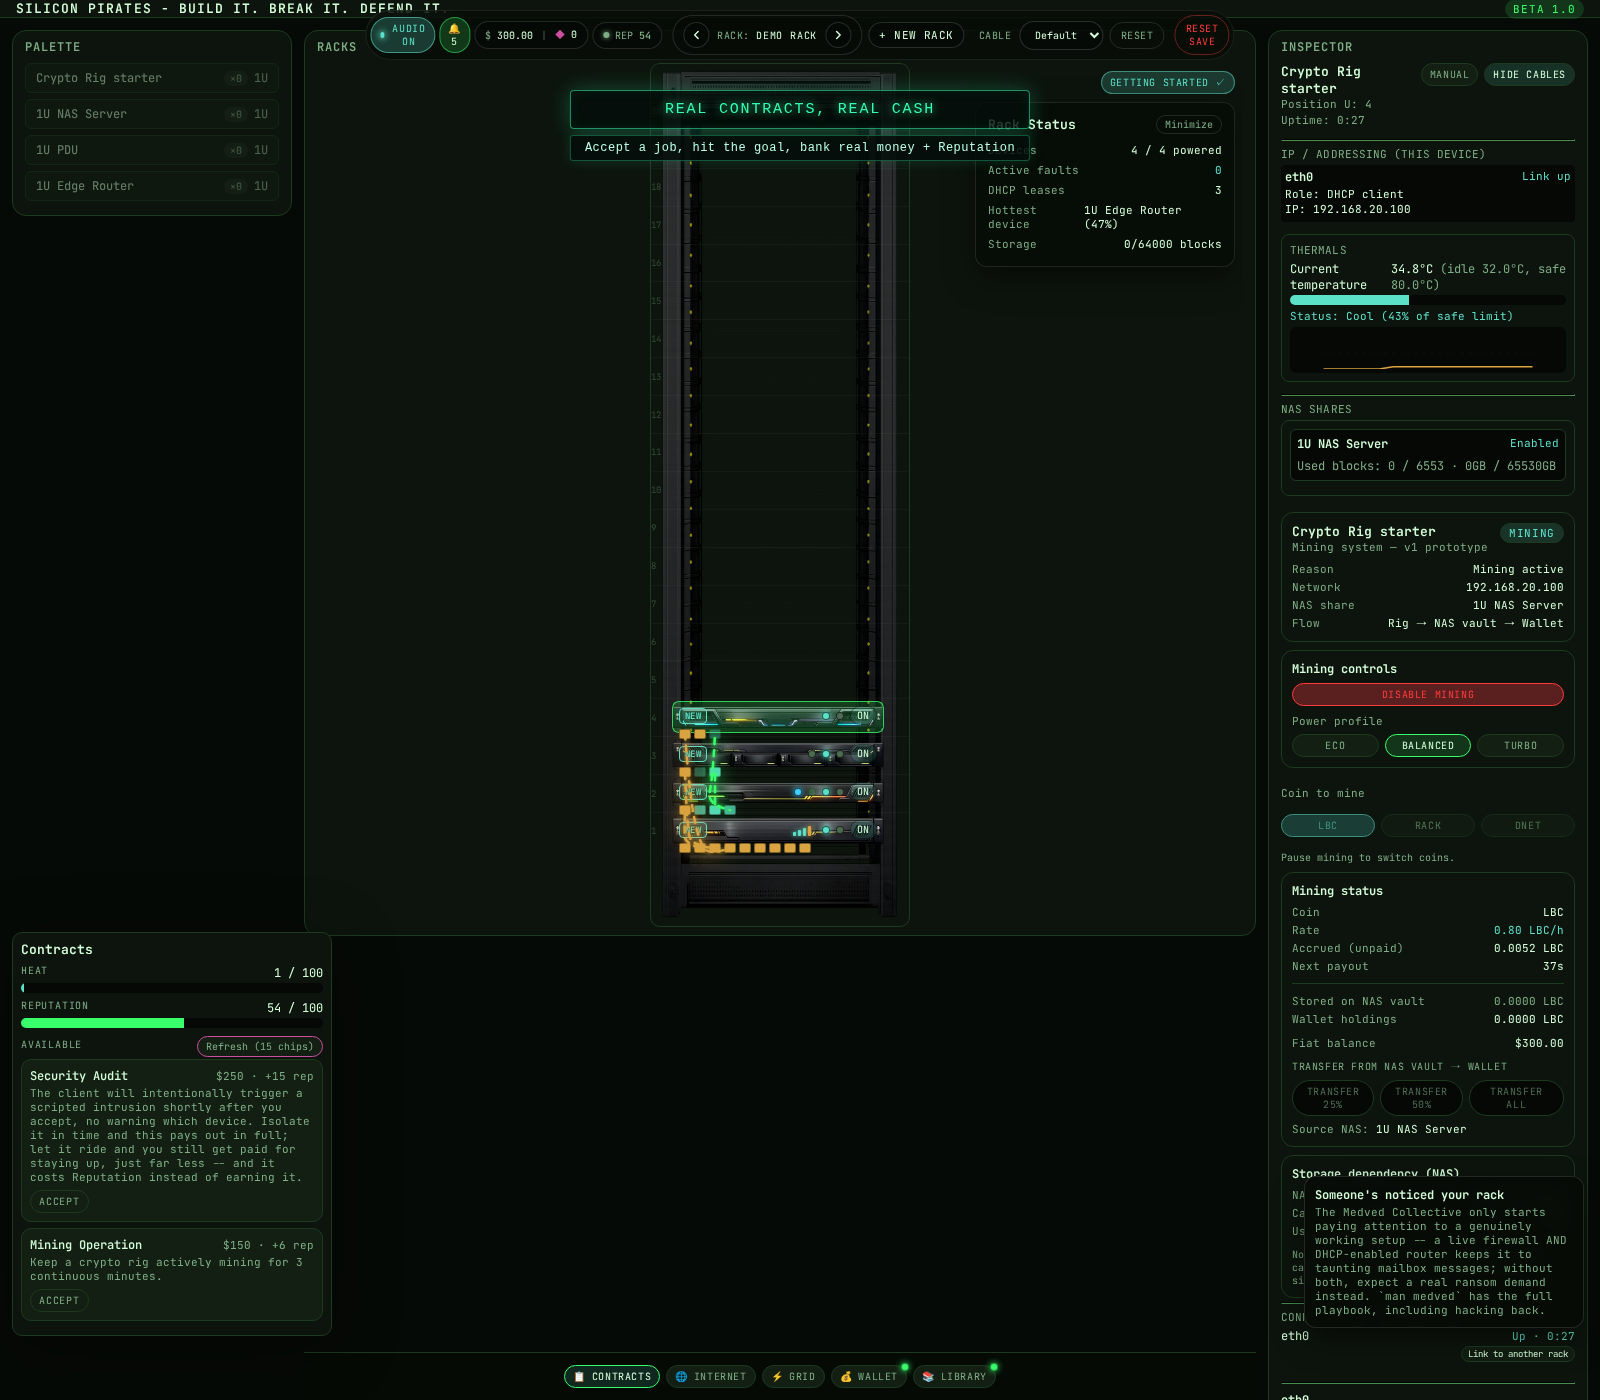1600x1400 pixels.
Task: Click the signal bars on rack unit 1
Action: click(x=802, y=831)
